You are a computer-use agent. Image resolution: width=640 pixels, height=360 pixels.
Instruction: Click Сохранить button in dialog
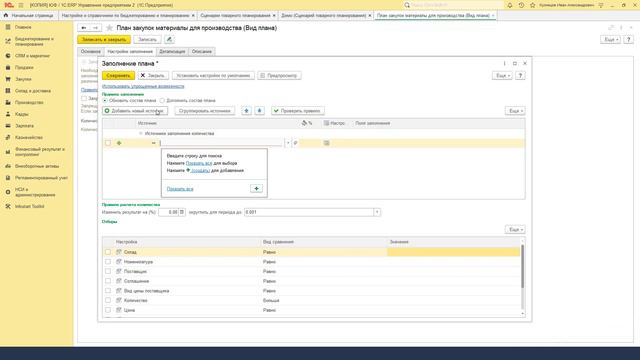(x=118, y=76)
